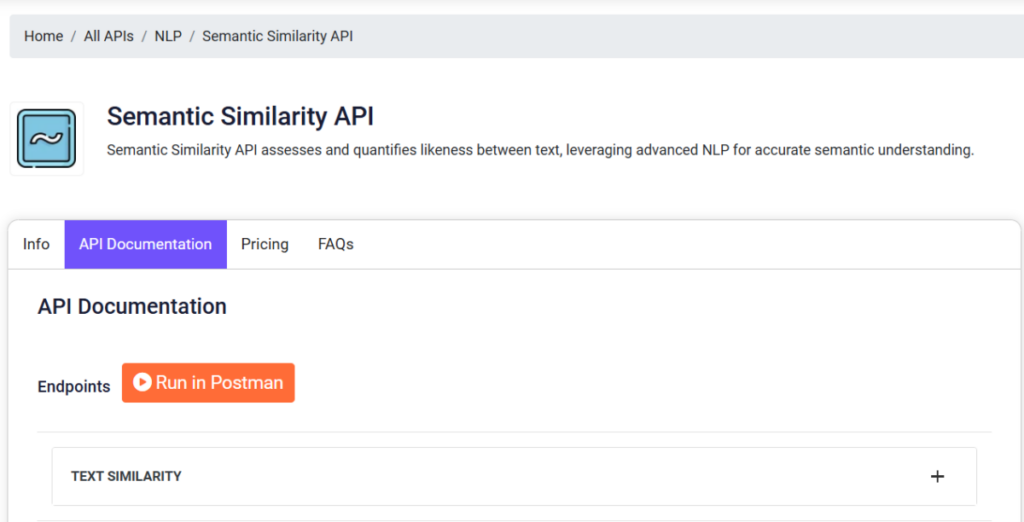The image size is (1024, 522).
Task: Go to Home in the breadcrumb
Action: [44, 36]
